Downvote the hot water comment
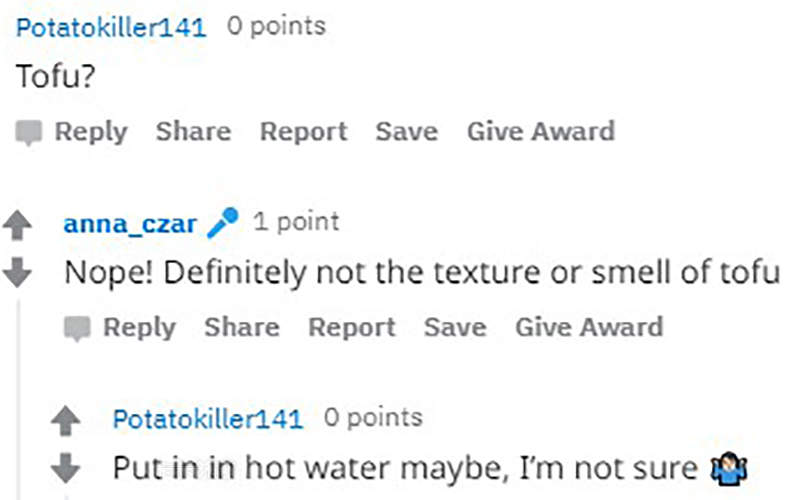 [65, 467]
